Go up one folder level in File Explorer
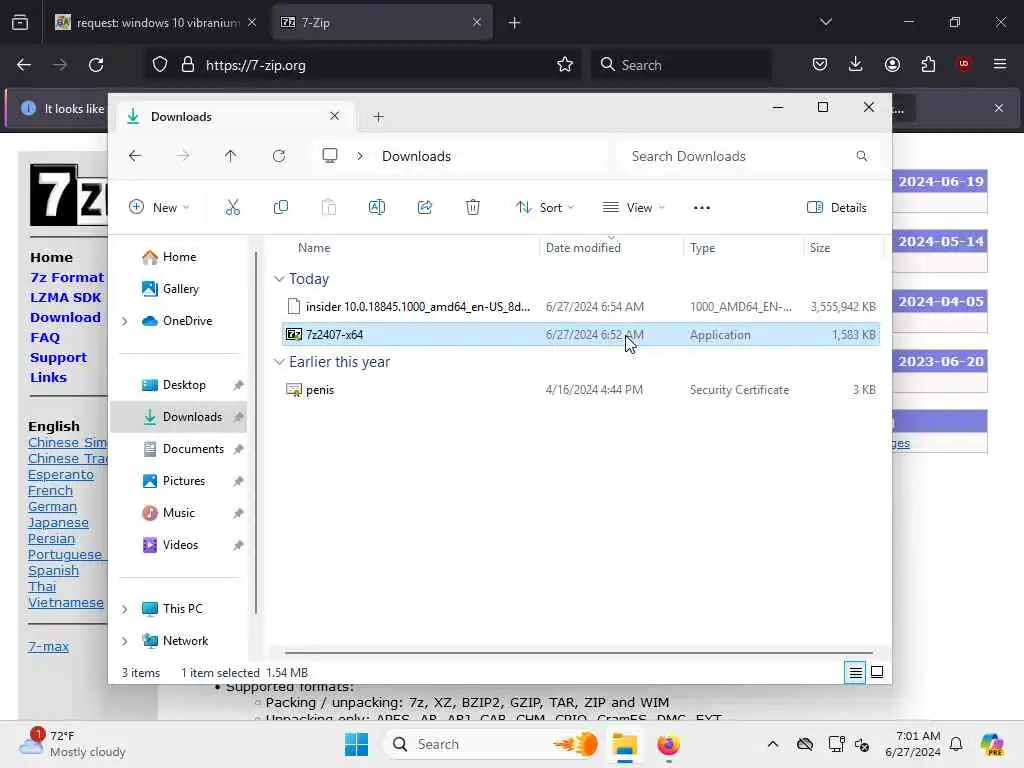This screenshot has width=1024, height=768. click(x=231, y=156)
